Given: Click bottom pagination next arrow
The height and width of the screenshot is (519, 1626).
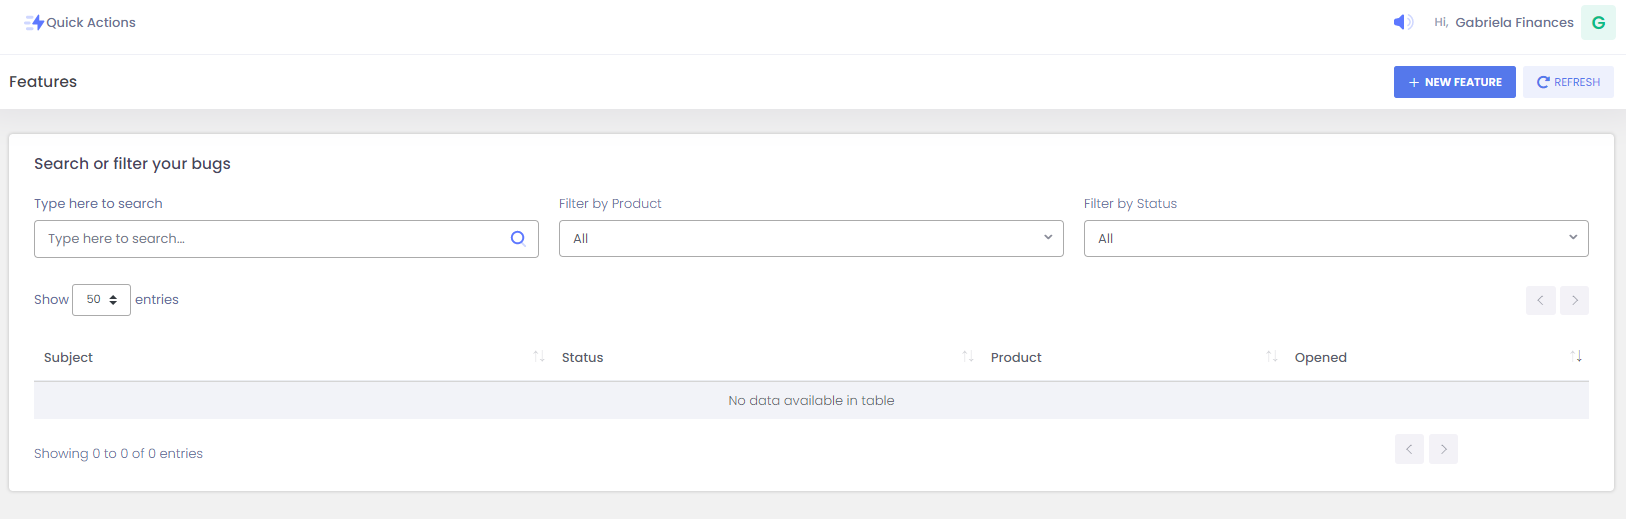Looking at the screenshot, I should pos(1443,449).
